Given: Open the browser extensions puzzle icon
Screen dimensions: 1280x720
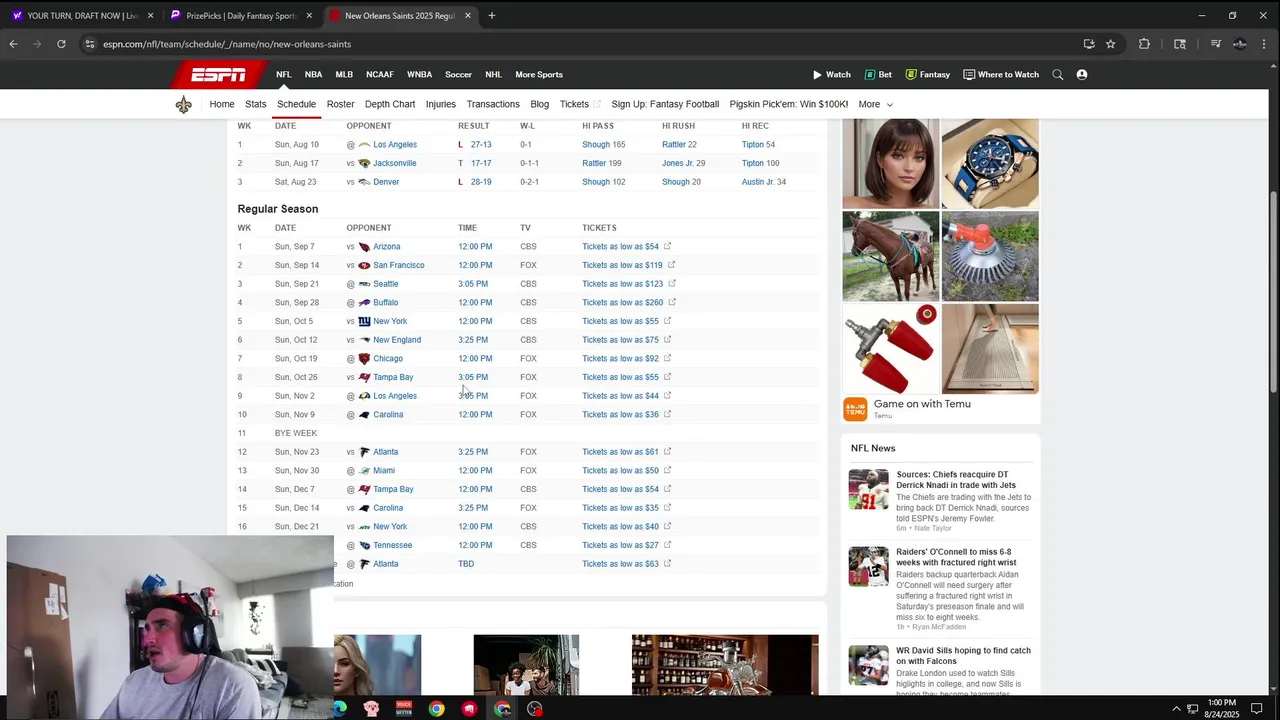Looking at the screenshot, I should tap(1144, 44).
